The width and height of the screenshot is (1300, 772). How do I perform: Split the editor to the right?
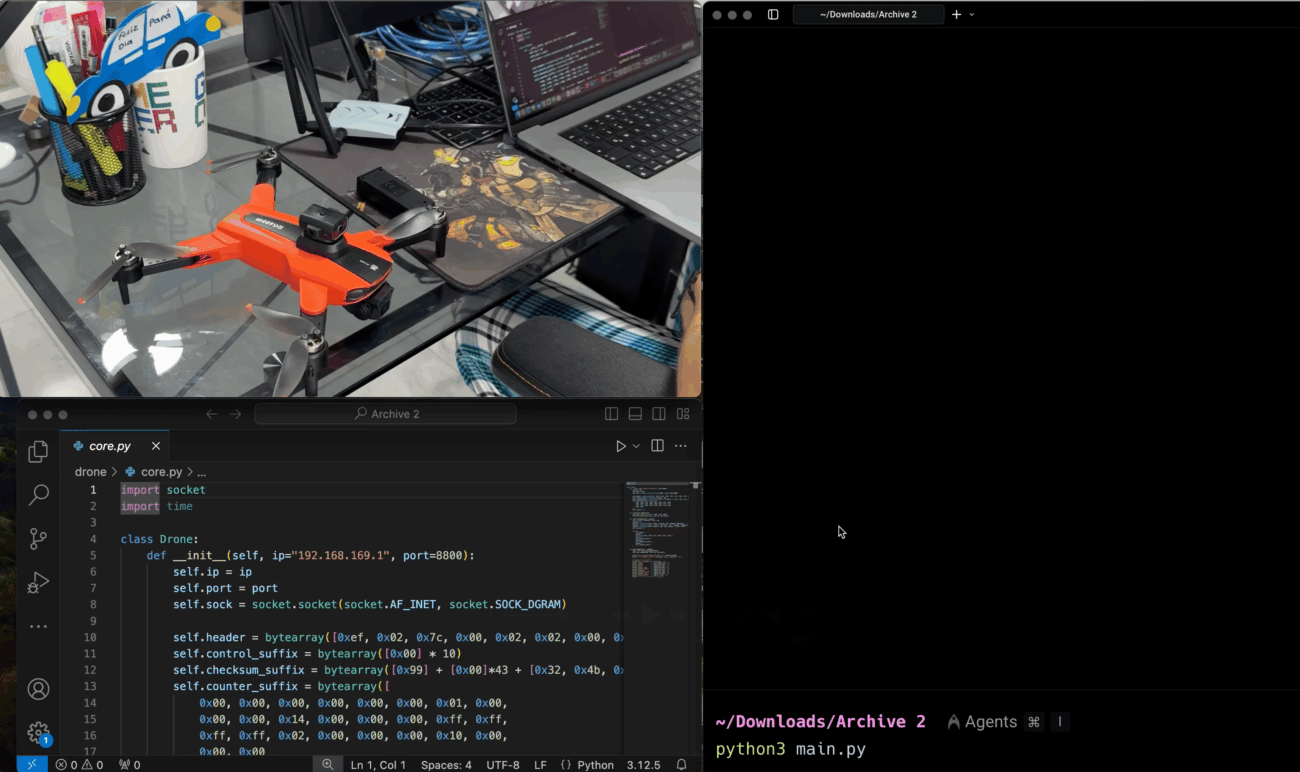tap(657, 446)
